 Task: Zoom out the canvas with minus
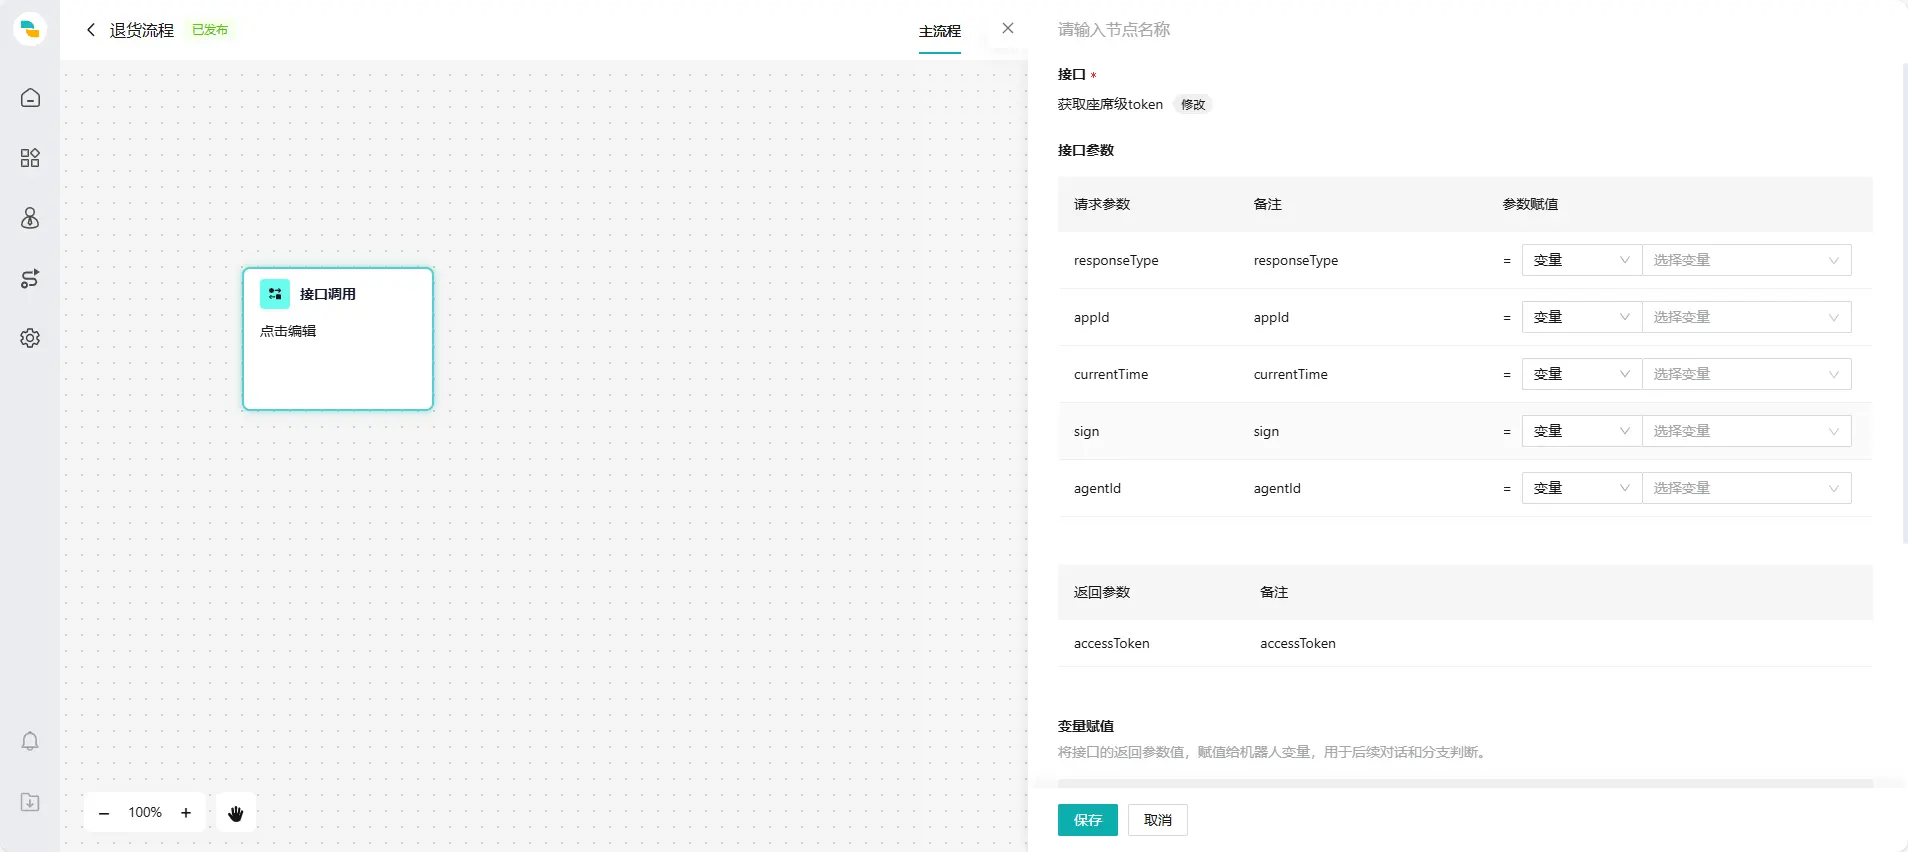pyautogui.click(x=104, y=813)
